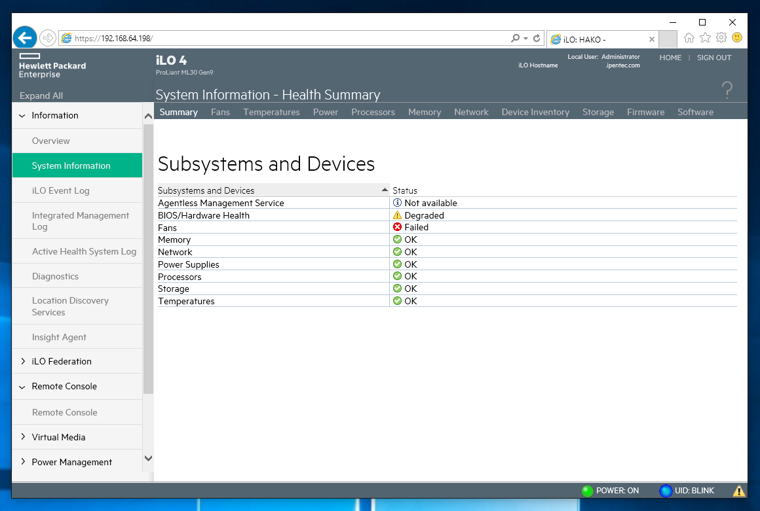Collapse the Information section chevron
Screen dimensions: 760x511
tap(22, 116)
